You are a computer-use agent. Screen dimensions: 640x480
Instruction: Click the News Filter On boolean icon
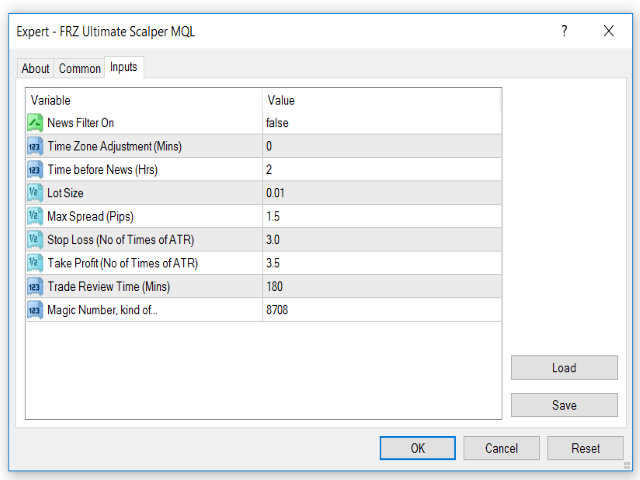click(35, 123)
